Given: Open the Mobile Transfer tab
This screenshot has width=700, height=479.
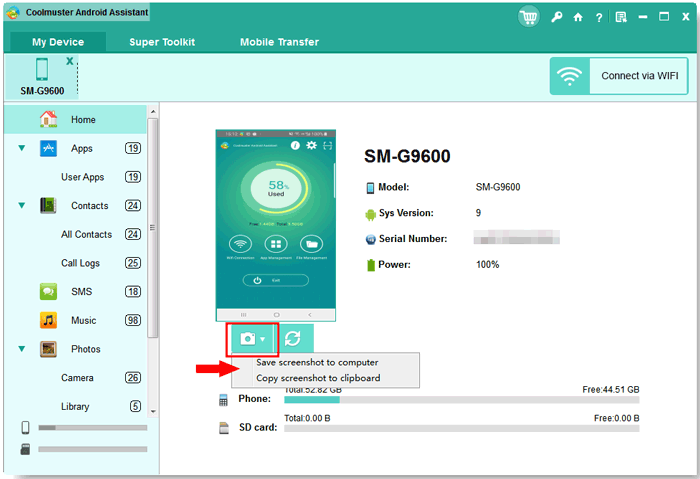Looking at the screenshot, I should (x=279, y=42).
